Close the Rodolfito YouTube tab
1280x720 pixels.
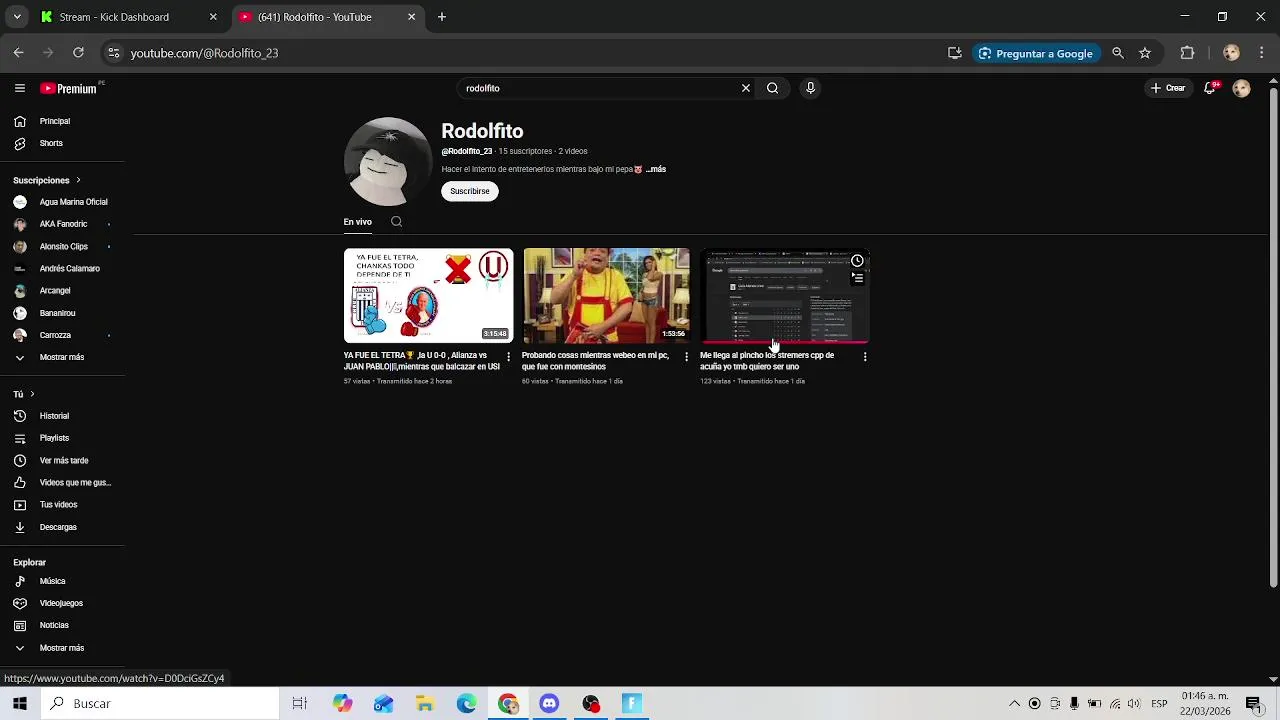(411, 17)
